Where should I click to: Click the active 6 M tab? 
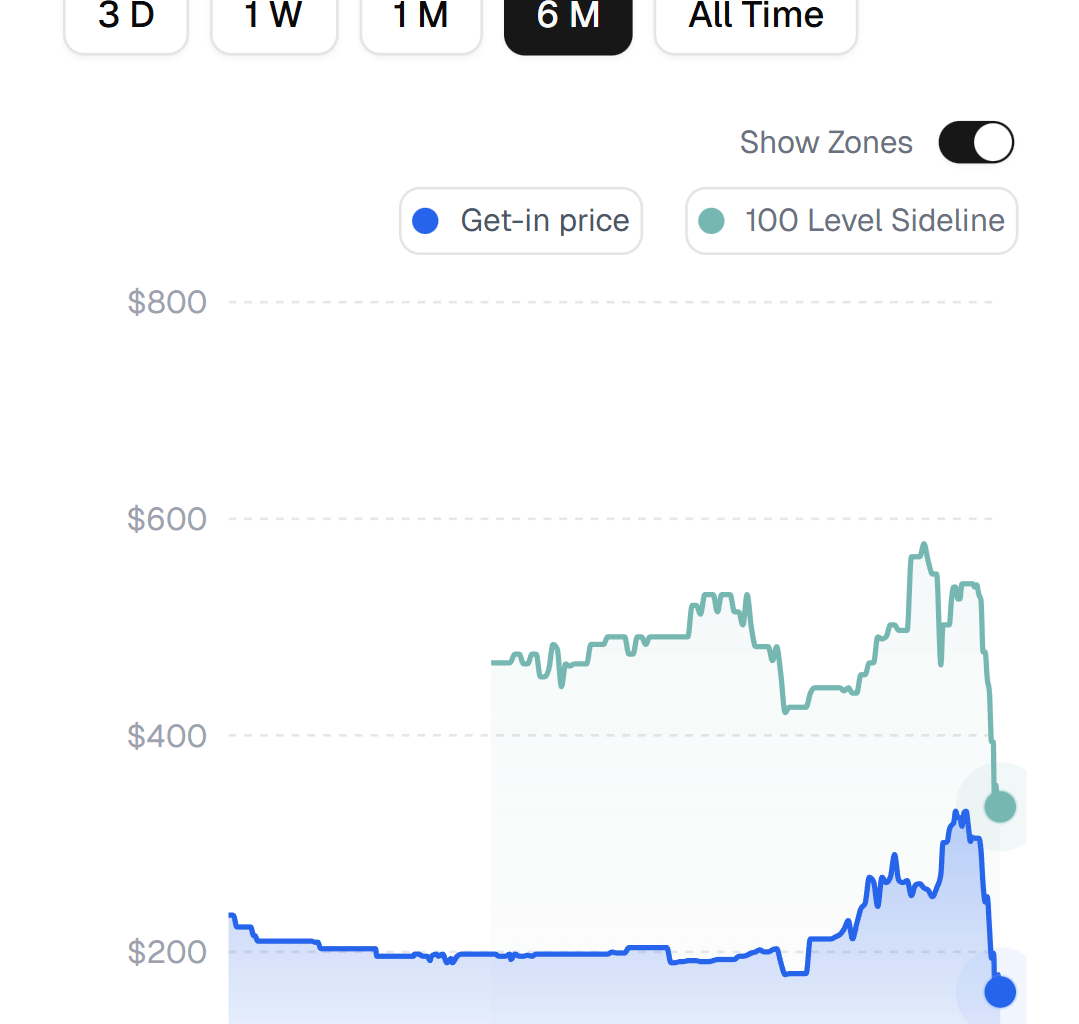click(x=568, y=18)
